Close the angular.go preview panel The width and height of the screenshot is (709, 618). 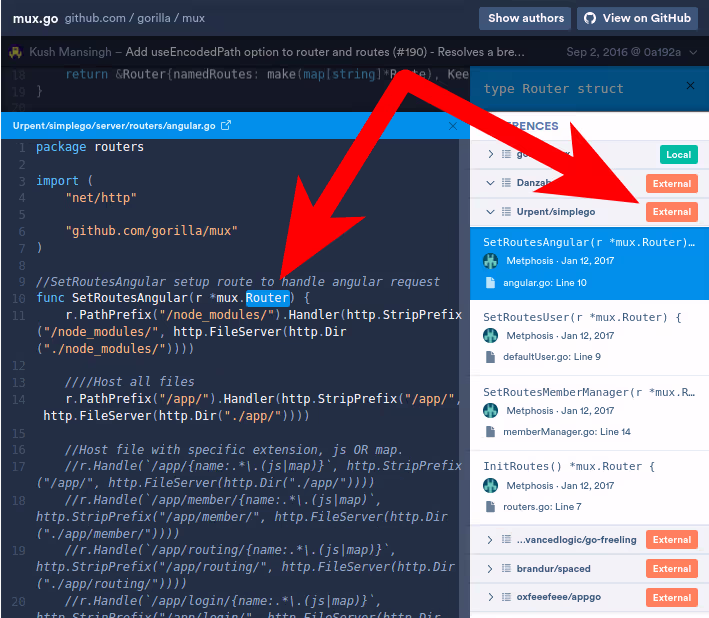pyautogui.click(x=453, y=126)
